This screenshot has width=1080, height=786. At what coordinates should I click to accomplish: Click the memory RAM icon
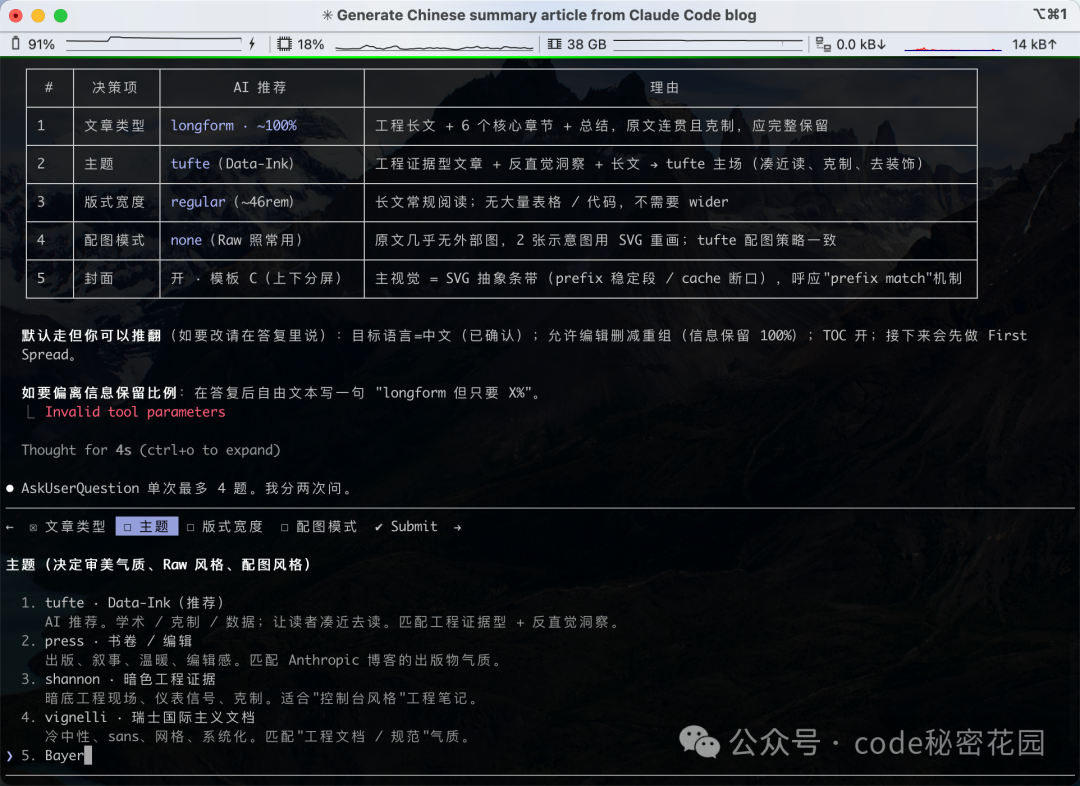[x=554, y=44]
